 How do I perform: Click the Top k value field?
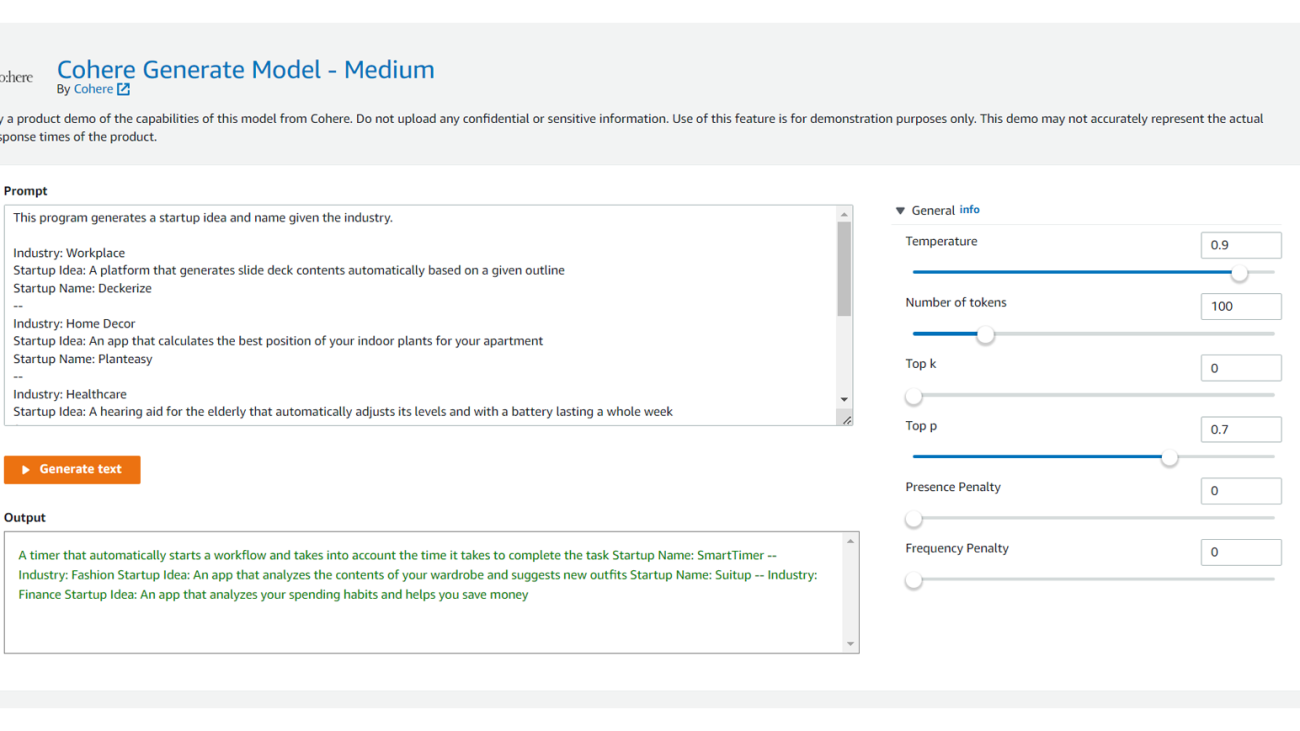tap(1240, 368)
